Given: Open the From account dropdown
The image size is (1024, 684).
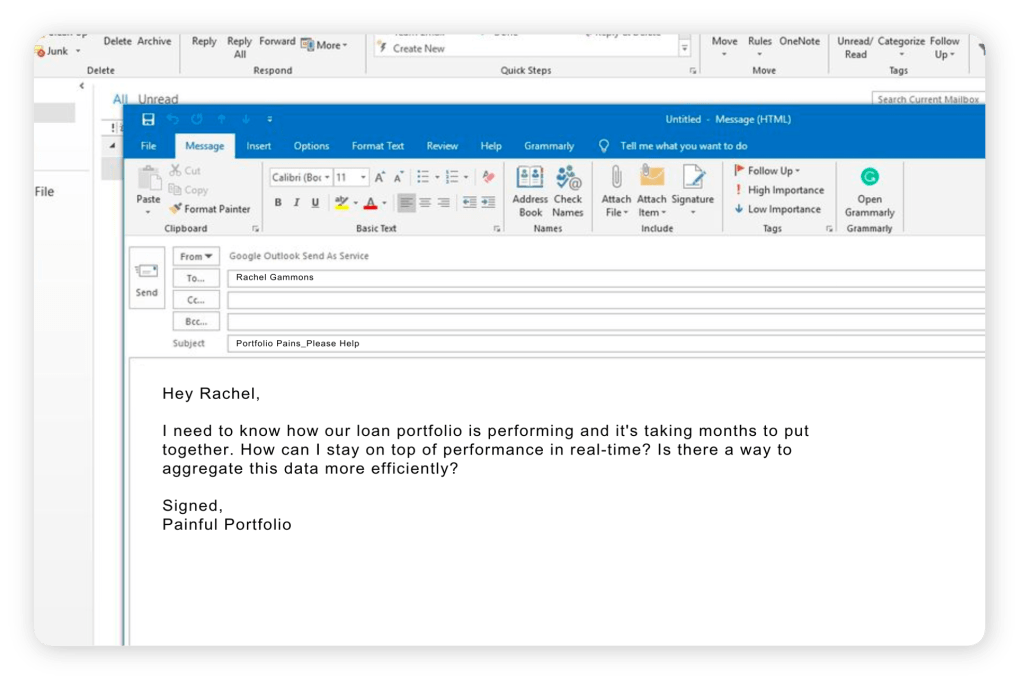Looking at the screenshot, I should pos(196,256).
